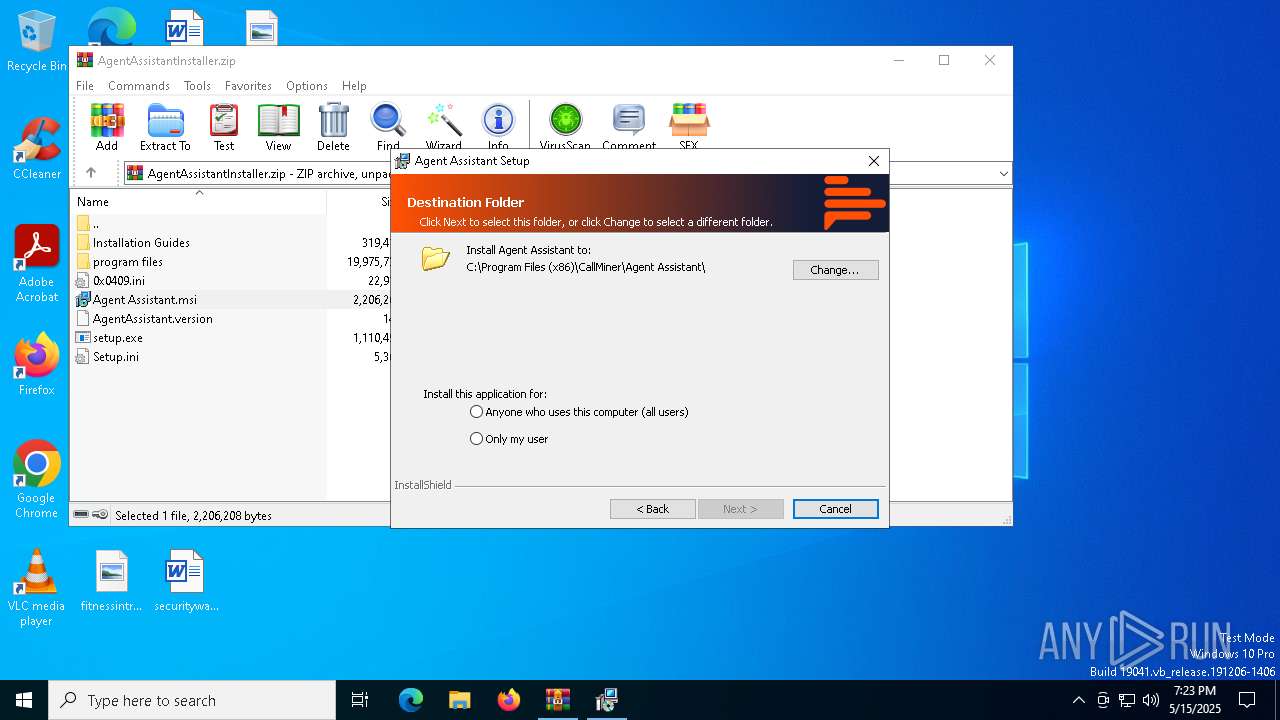Click the Back button in setup

point(653,509)
